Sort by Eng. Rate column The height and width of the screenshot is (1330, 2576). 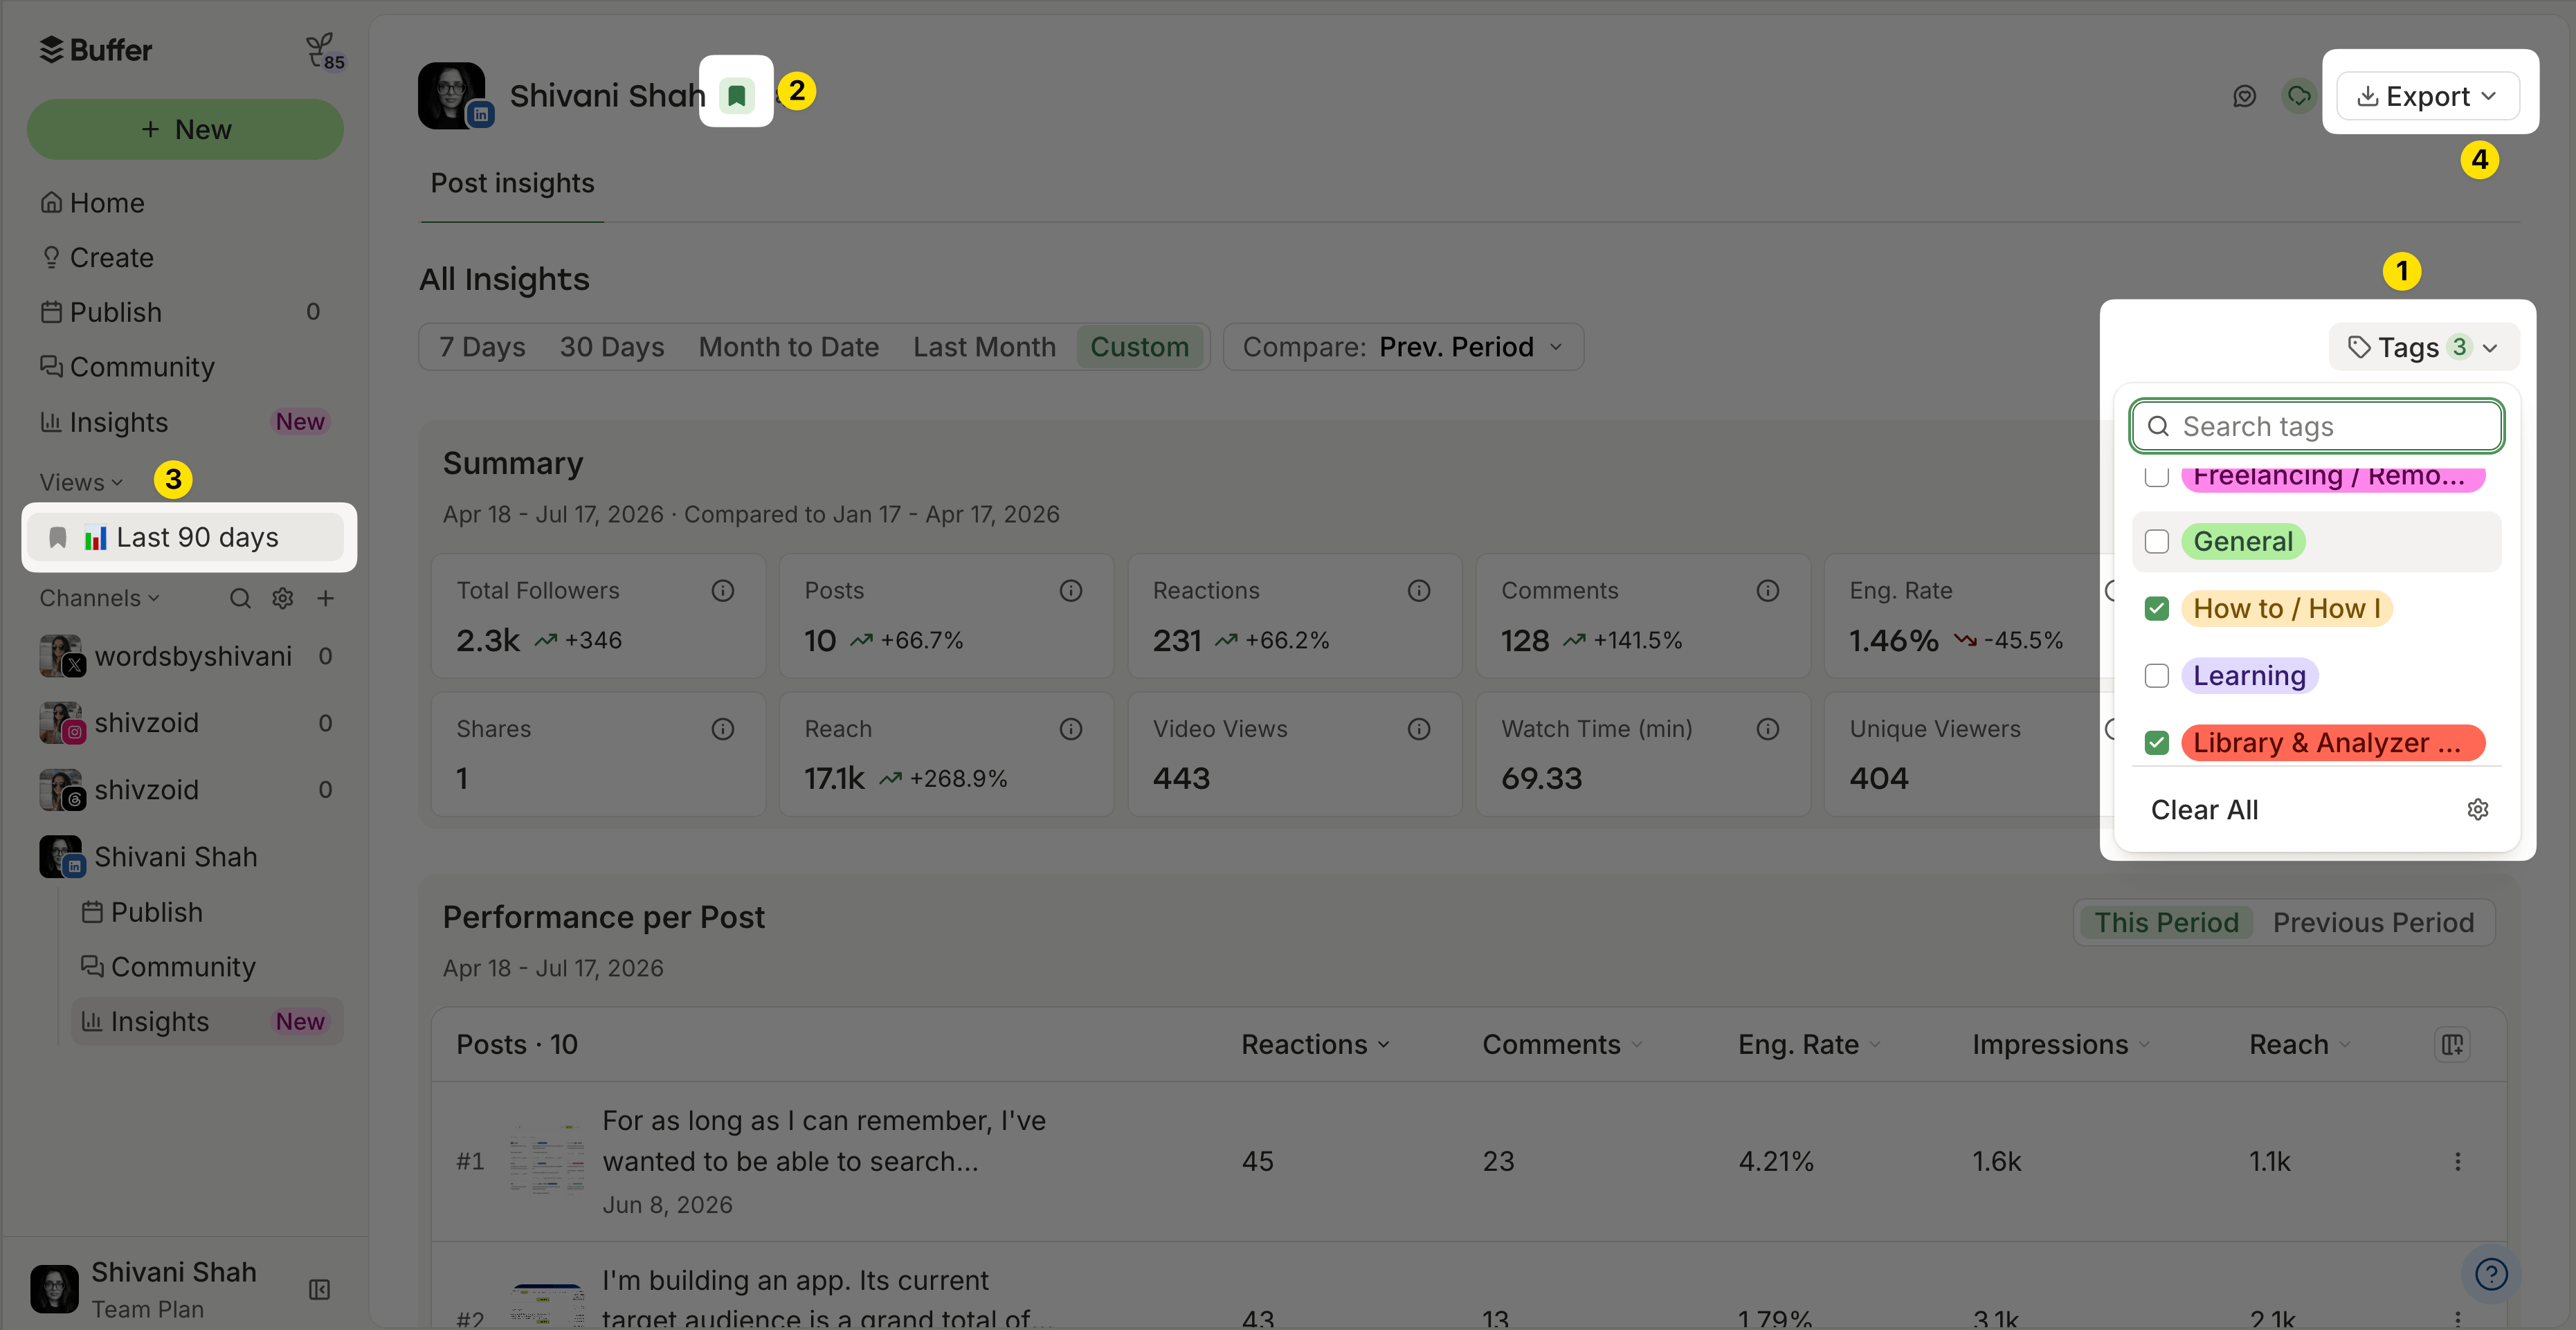pyautogui.click(x=1808, y=1044)
